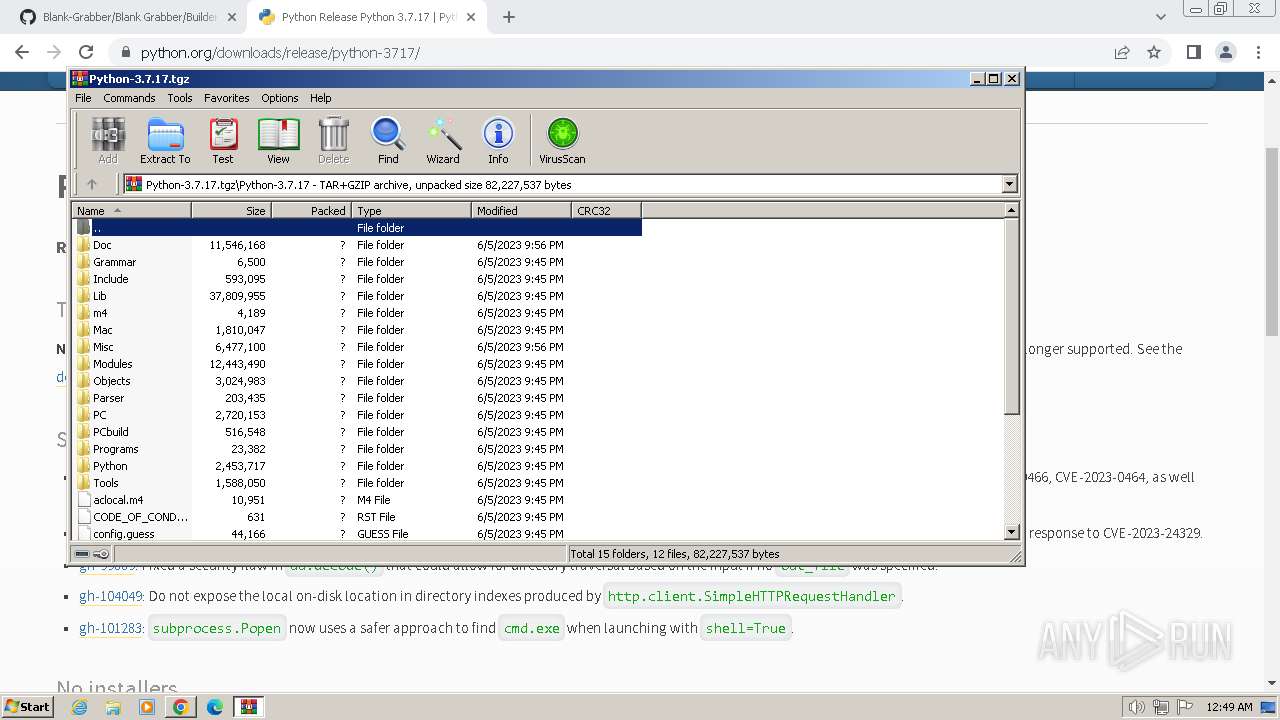Viewport: 1280px width, 720px height.
Task: Select the Mac folder
Action: pos(357,330)
